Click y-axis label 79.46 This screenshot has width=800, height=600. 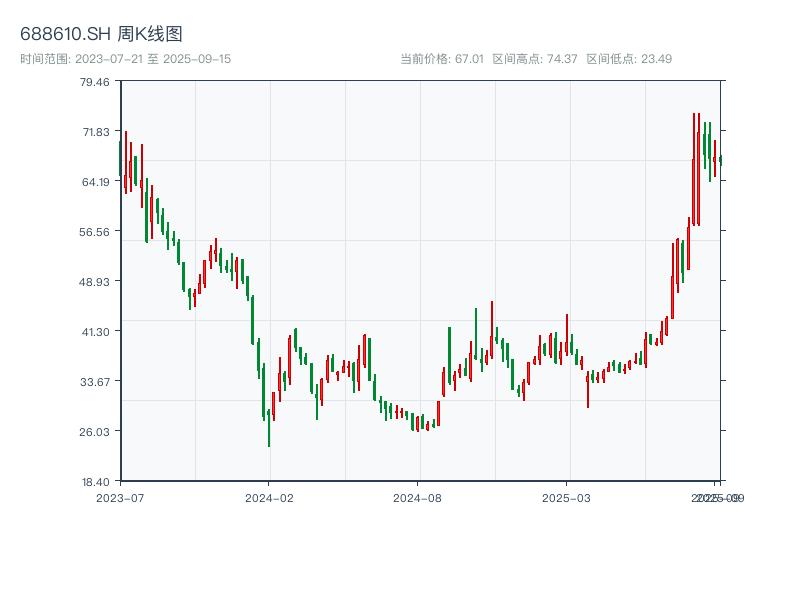(x=94, y=82)
